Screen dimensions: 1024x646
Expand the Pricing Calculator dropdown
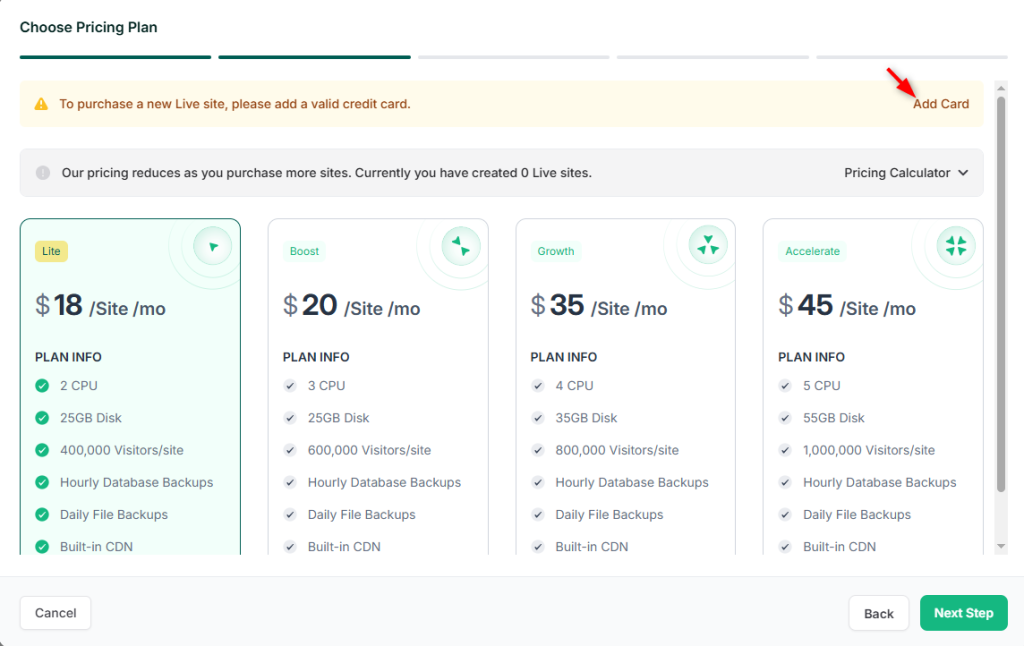(906, 172)
